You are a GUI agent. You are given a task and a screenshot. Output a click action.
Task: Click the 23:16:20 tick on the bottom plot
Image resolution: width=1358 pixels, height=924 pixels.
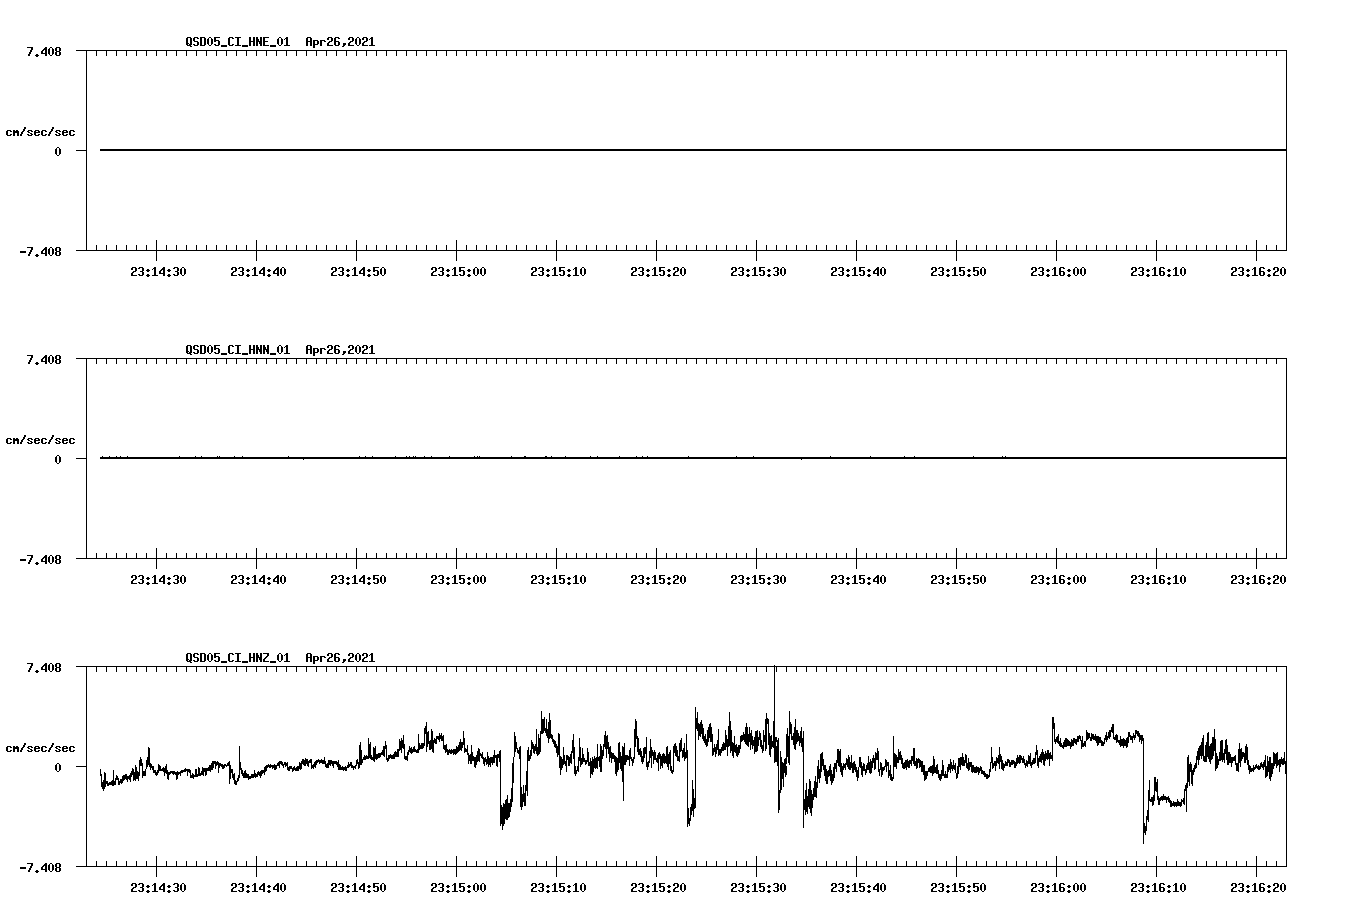[1256, 885]
